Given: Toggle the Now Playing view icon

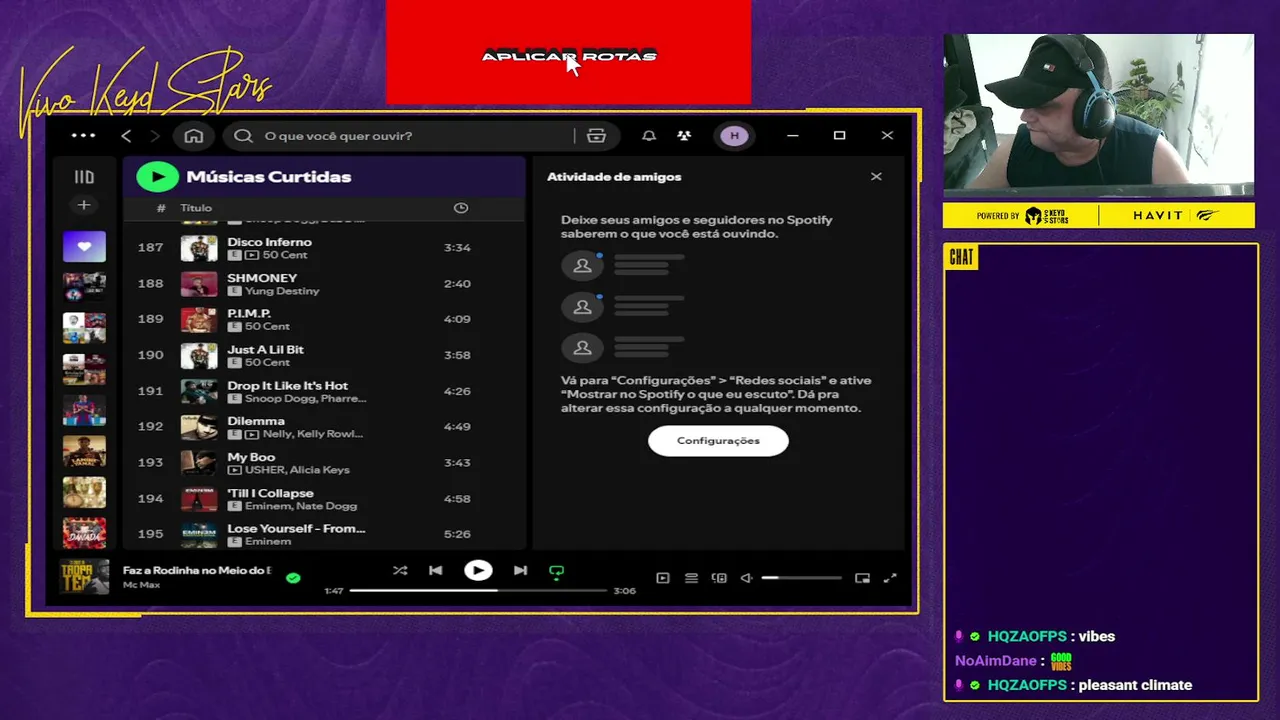Looking at the screenshot, I should pos(662,578).
